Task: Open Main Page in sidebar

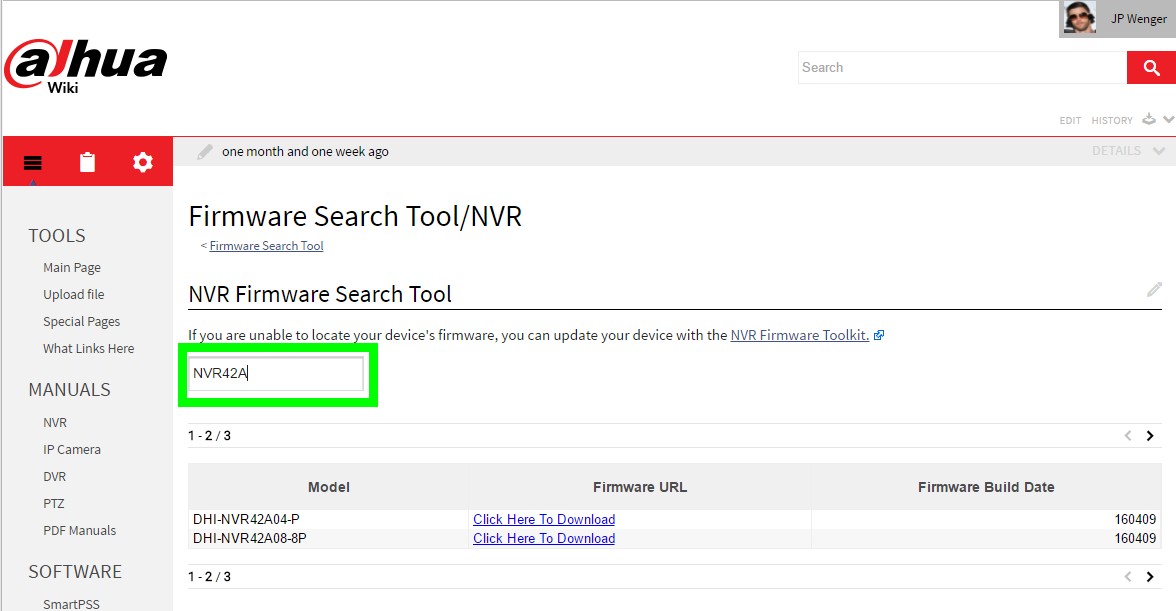Action: 72,268
